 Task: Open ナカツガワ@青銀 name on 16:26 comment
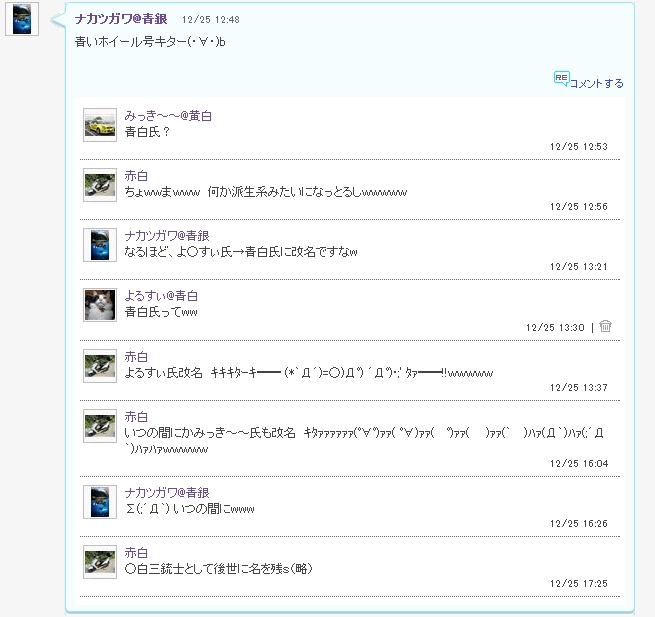click(167, 493)
